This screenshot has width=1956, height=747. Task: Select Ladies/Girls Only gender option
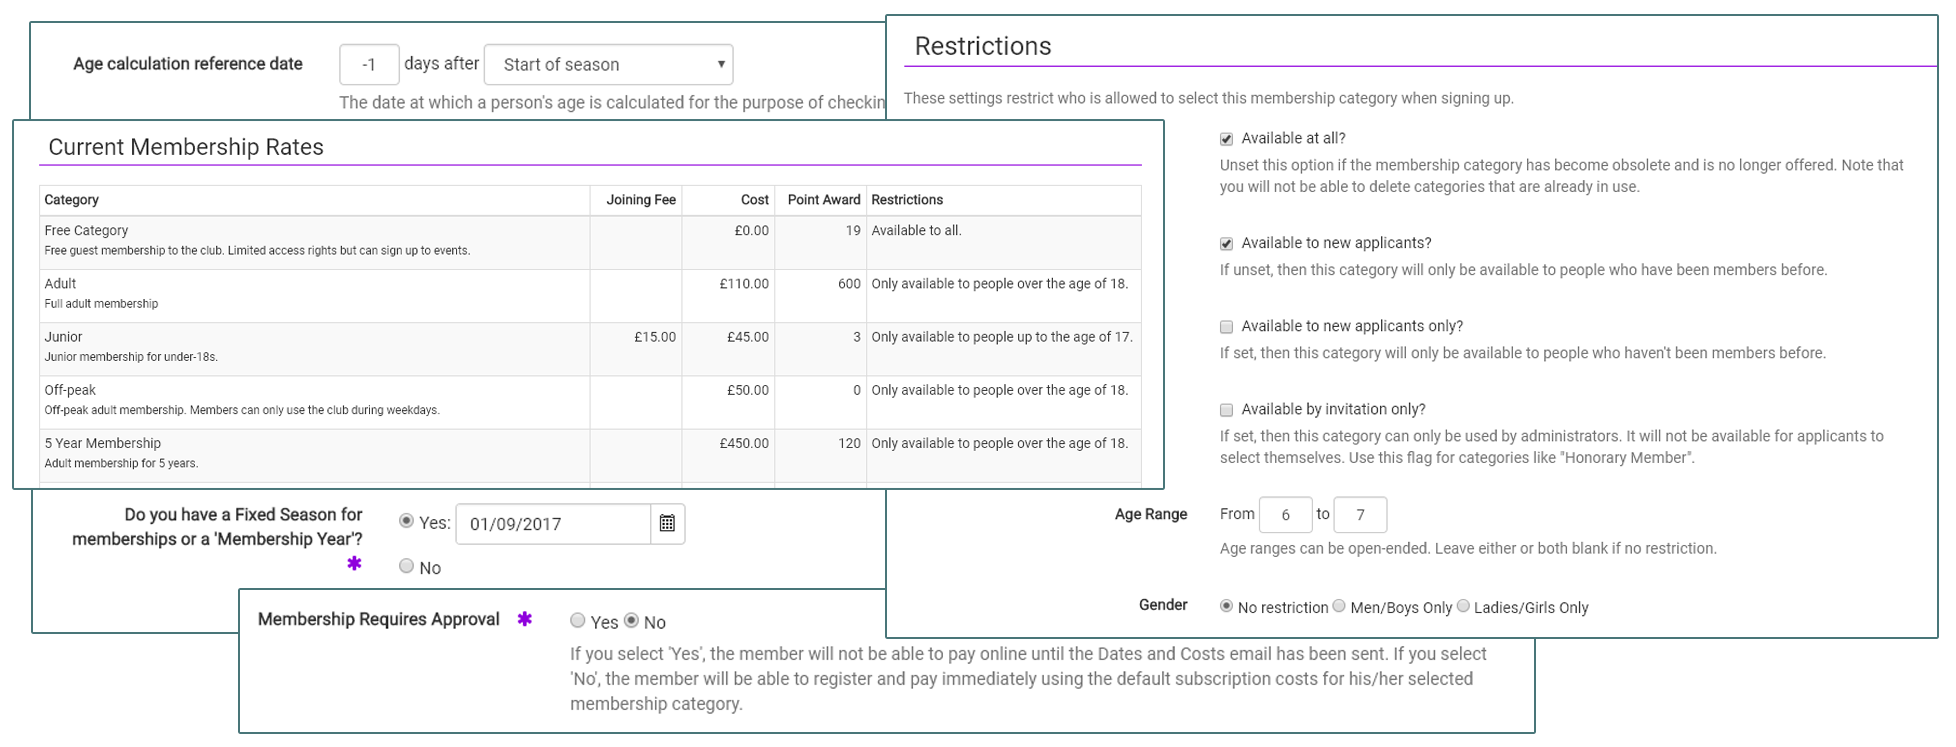1463,606
